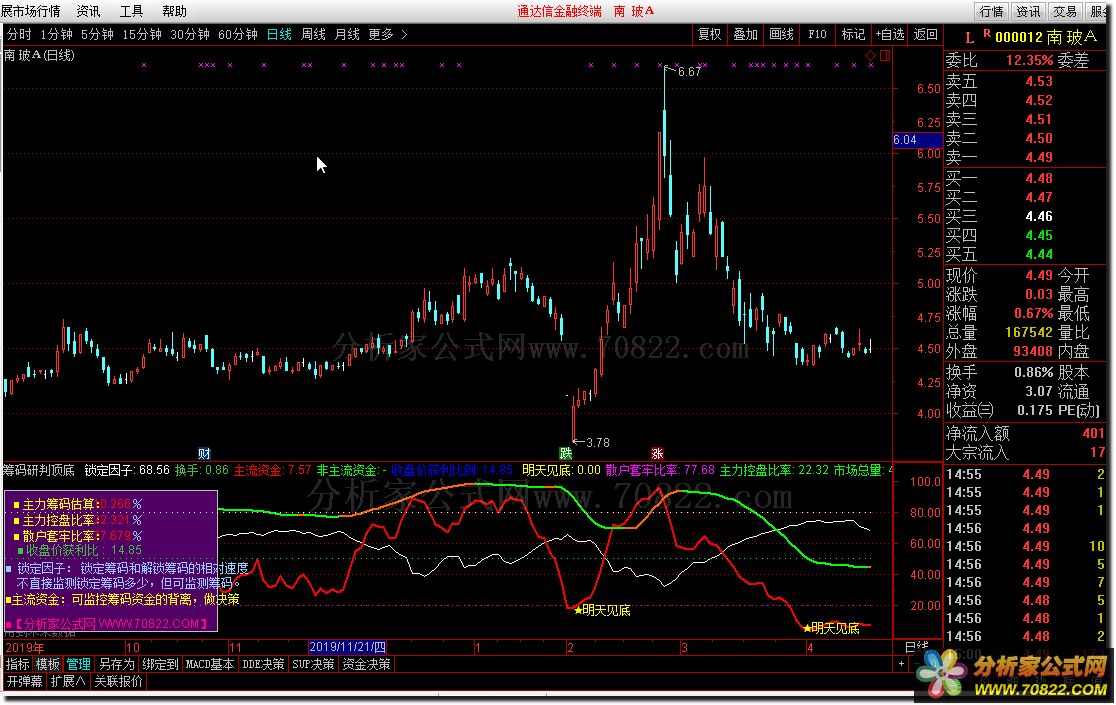1116x705 pixels.
Task: Select the 15分钟 period
Action: point(142,34)
